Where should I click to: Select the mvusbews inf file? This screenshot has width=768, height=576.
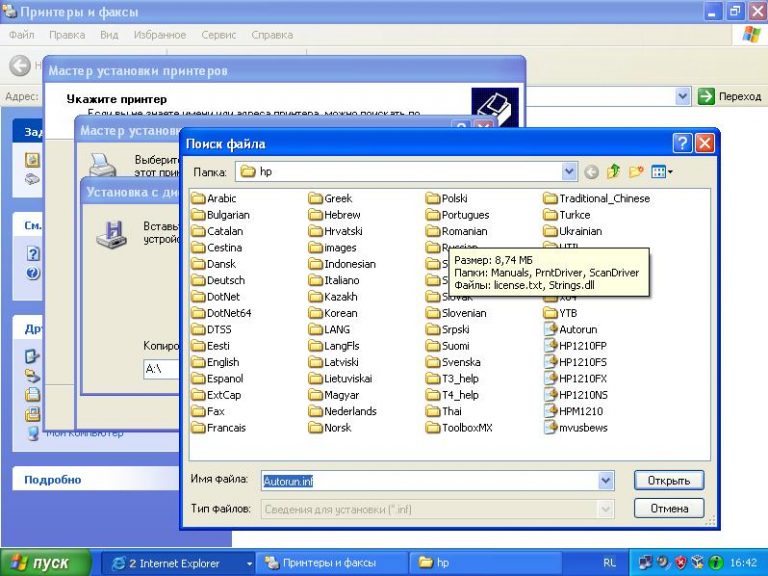tap(576, 428)
